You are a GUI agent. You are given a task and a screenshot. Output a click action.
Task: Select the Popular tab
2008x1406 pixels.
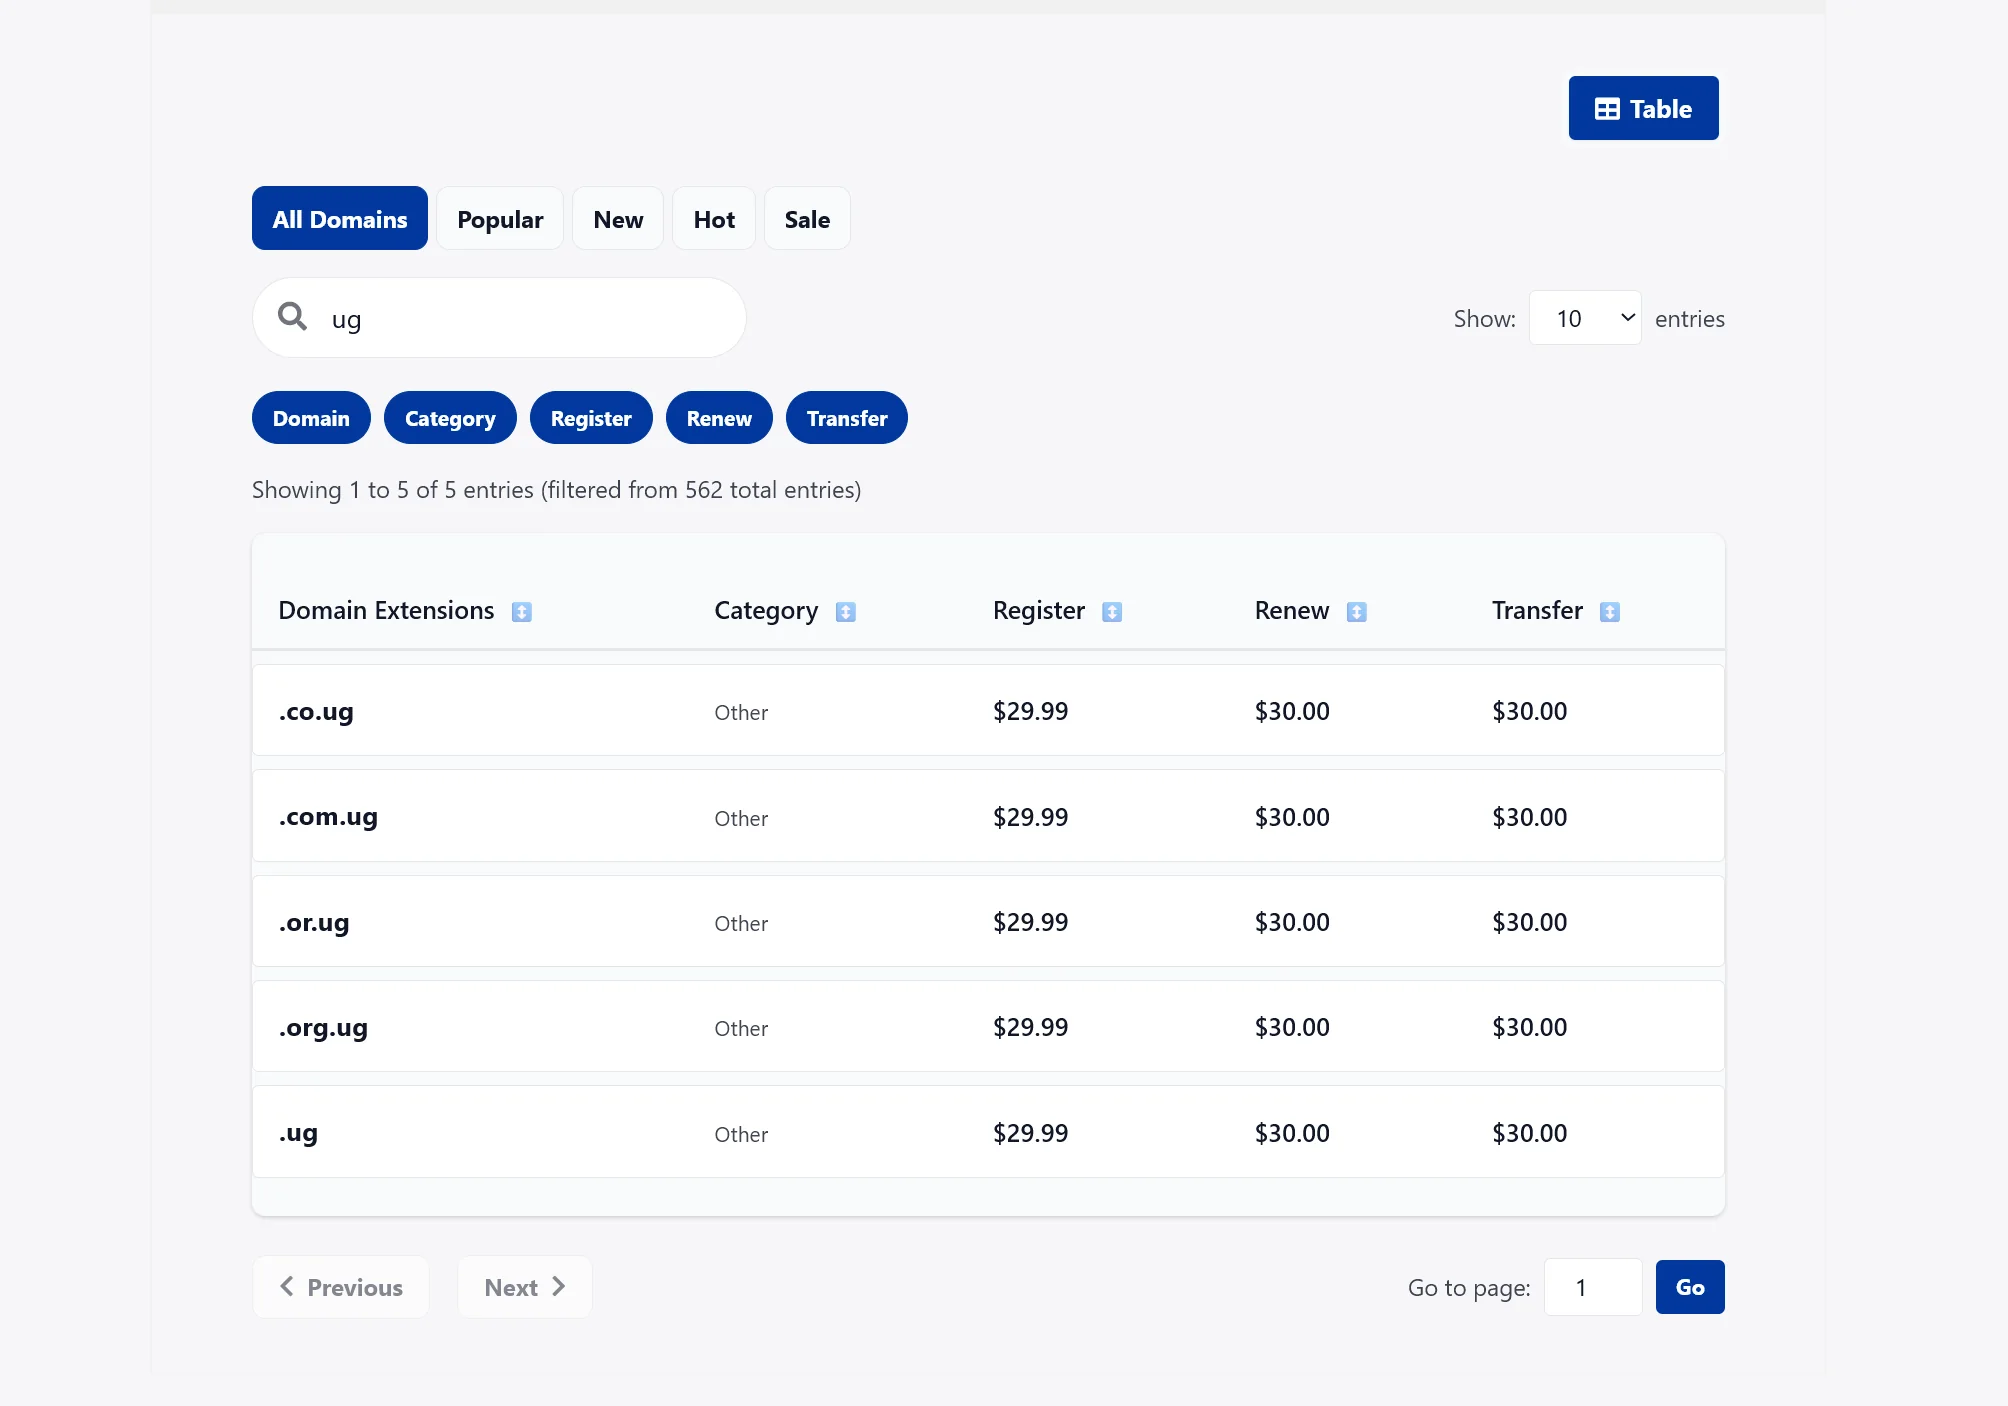point(500,219)
